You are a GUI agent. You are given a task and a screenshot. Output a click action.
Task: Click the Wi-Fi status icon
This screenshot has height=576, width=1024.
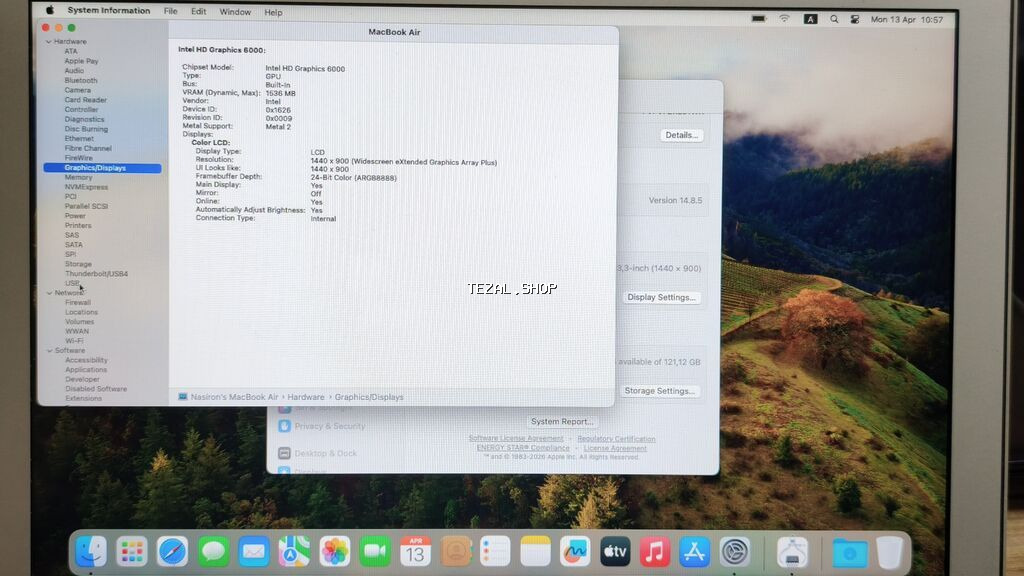pyautogui.click(x=784, y=19)
